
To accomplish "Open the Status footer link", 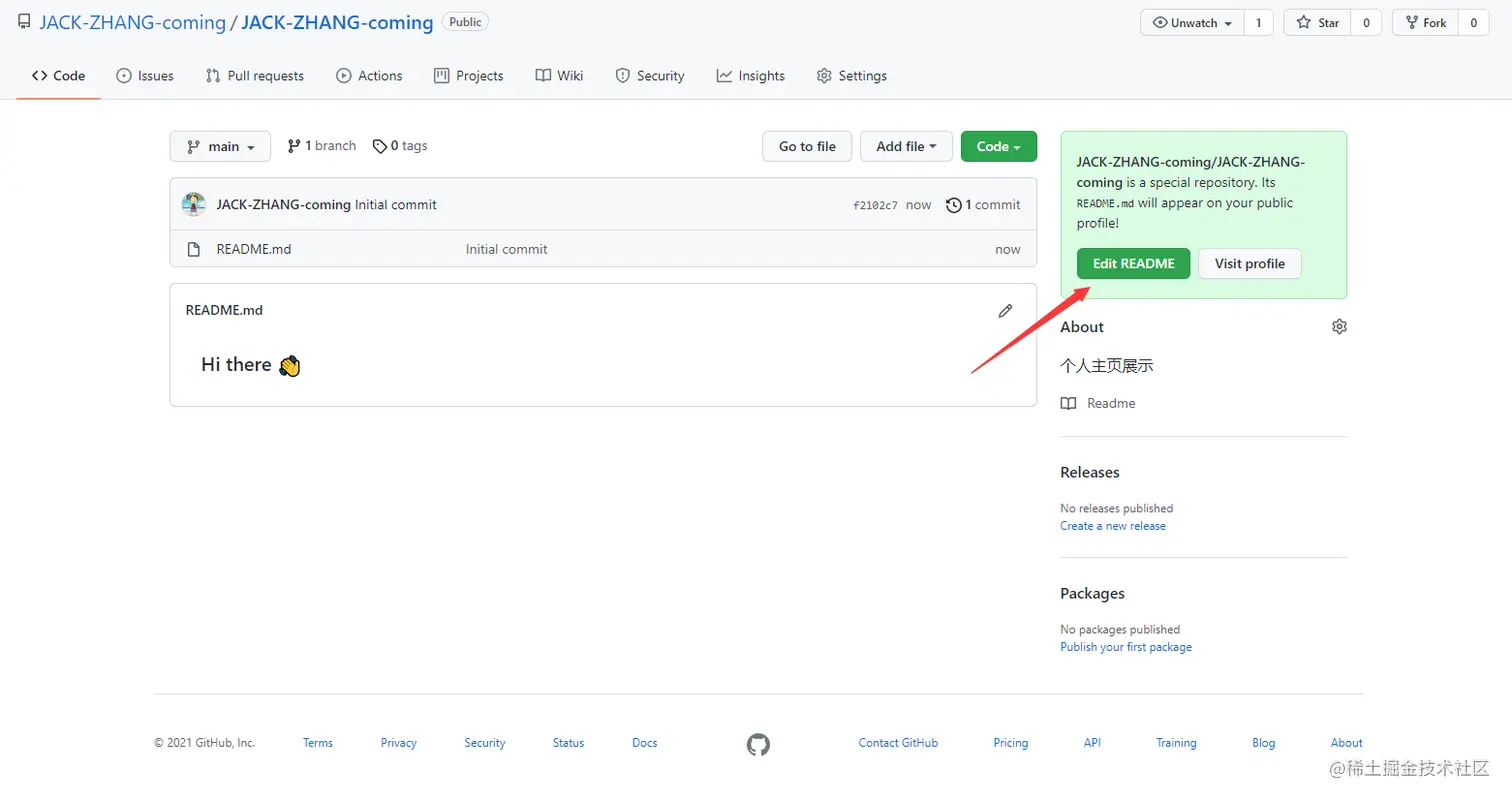I will pos(568,743).
